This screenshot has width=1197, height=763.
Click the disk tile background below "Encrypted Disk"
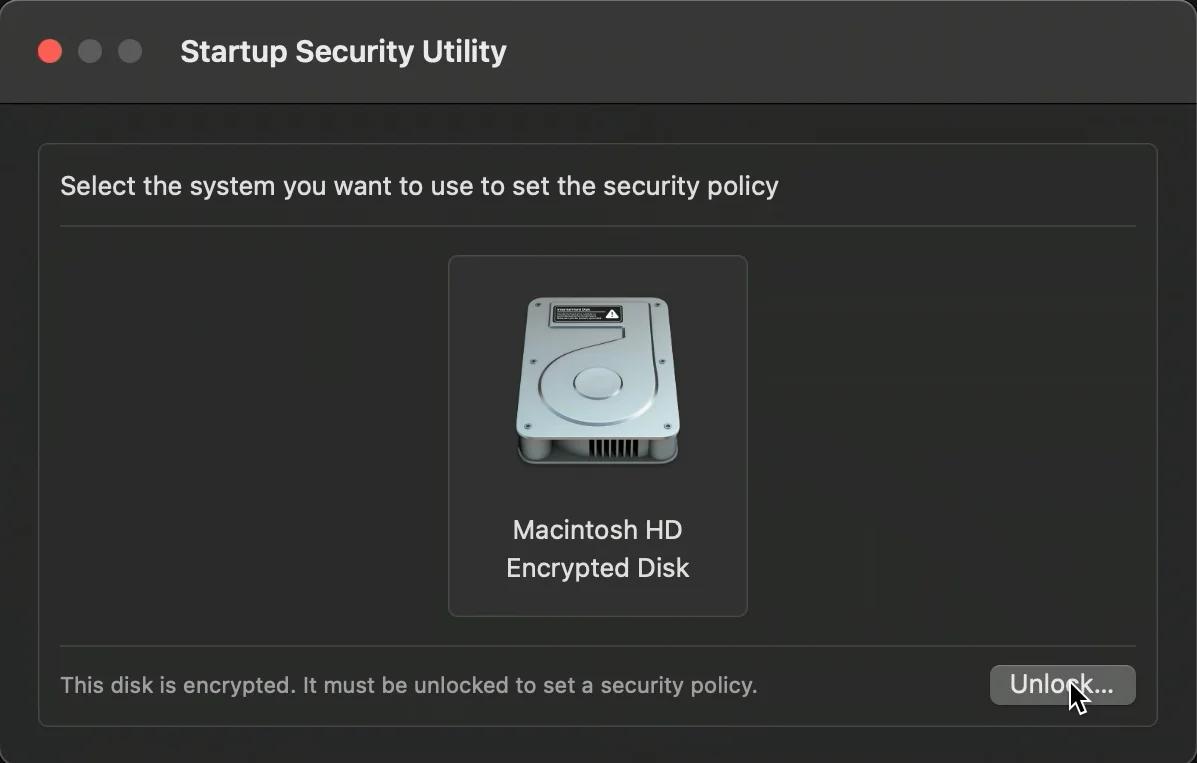point(597,598)
